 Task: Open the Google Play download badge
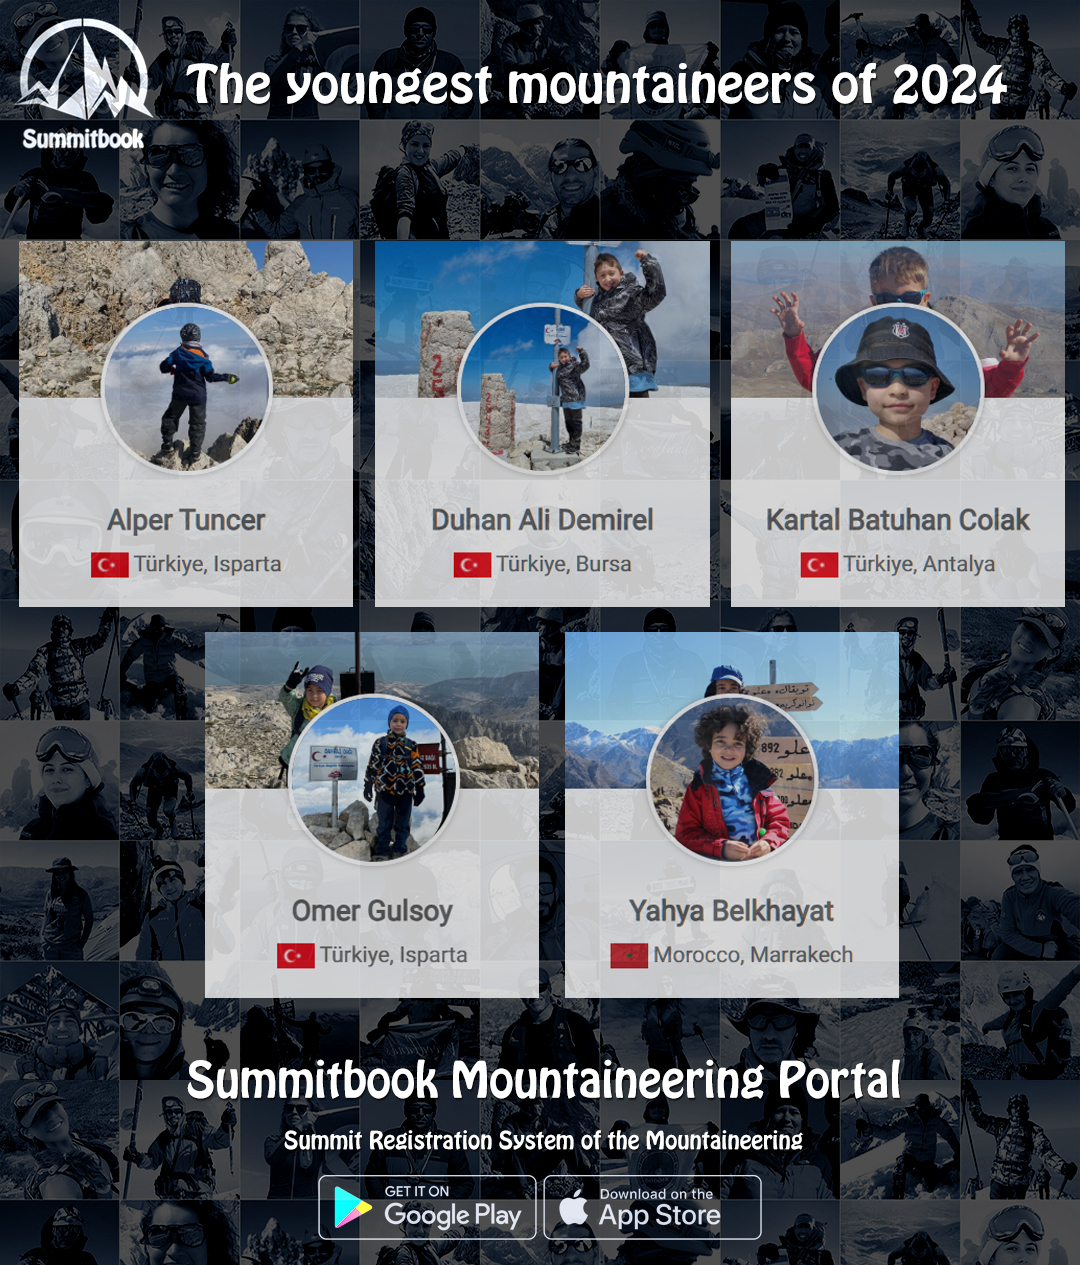[x=428, y=1207]
